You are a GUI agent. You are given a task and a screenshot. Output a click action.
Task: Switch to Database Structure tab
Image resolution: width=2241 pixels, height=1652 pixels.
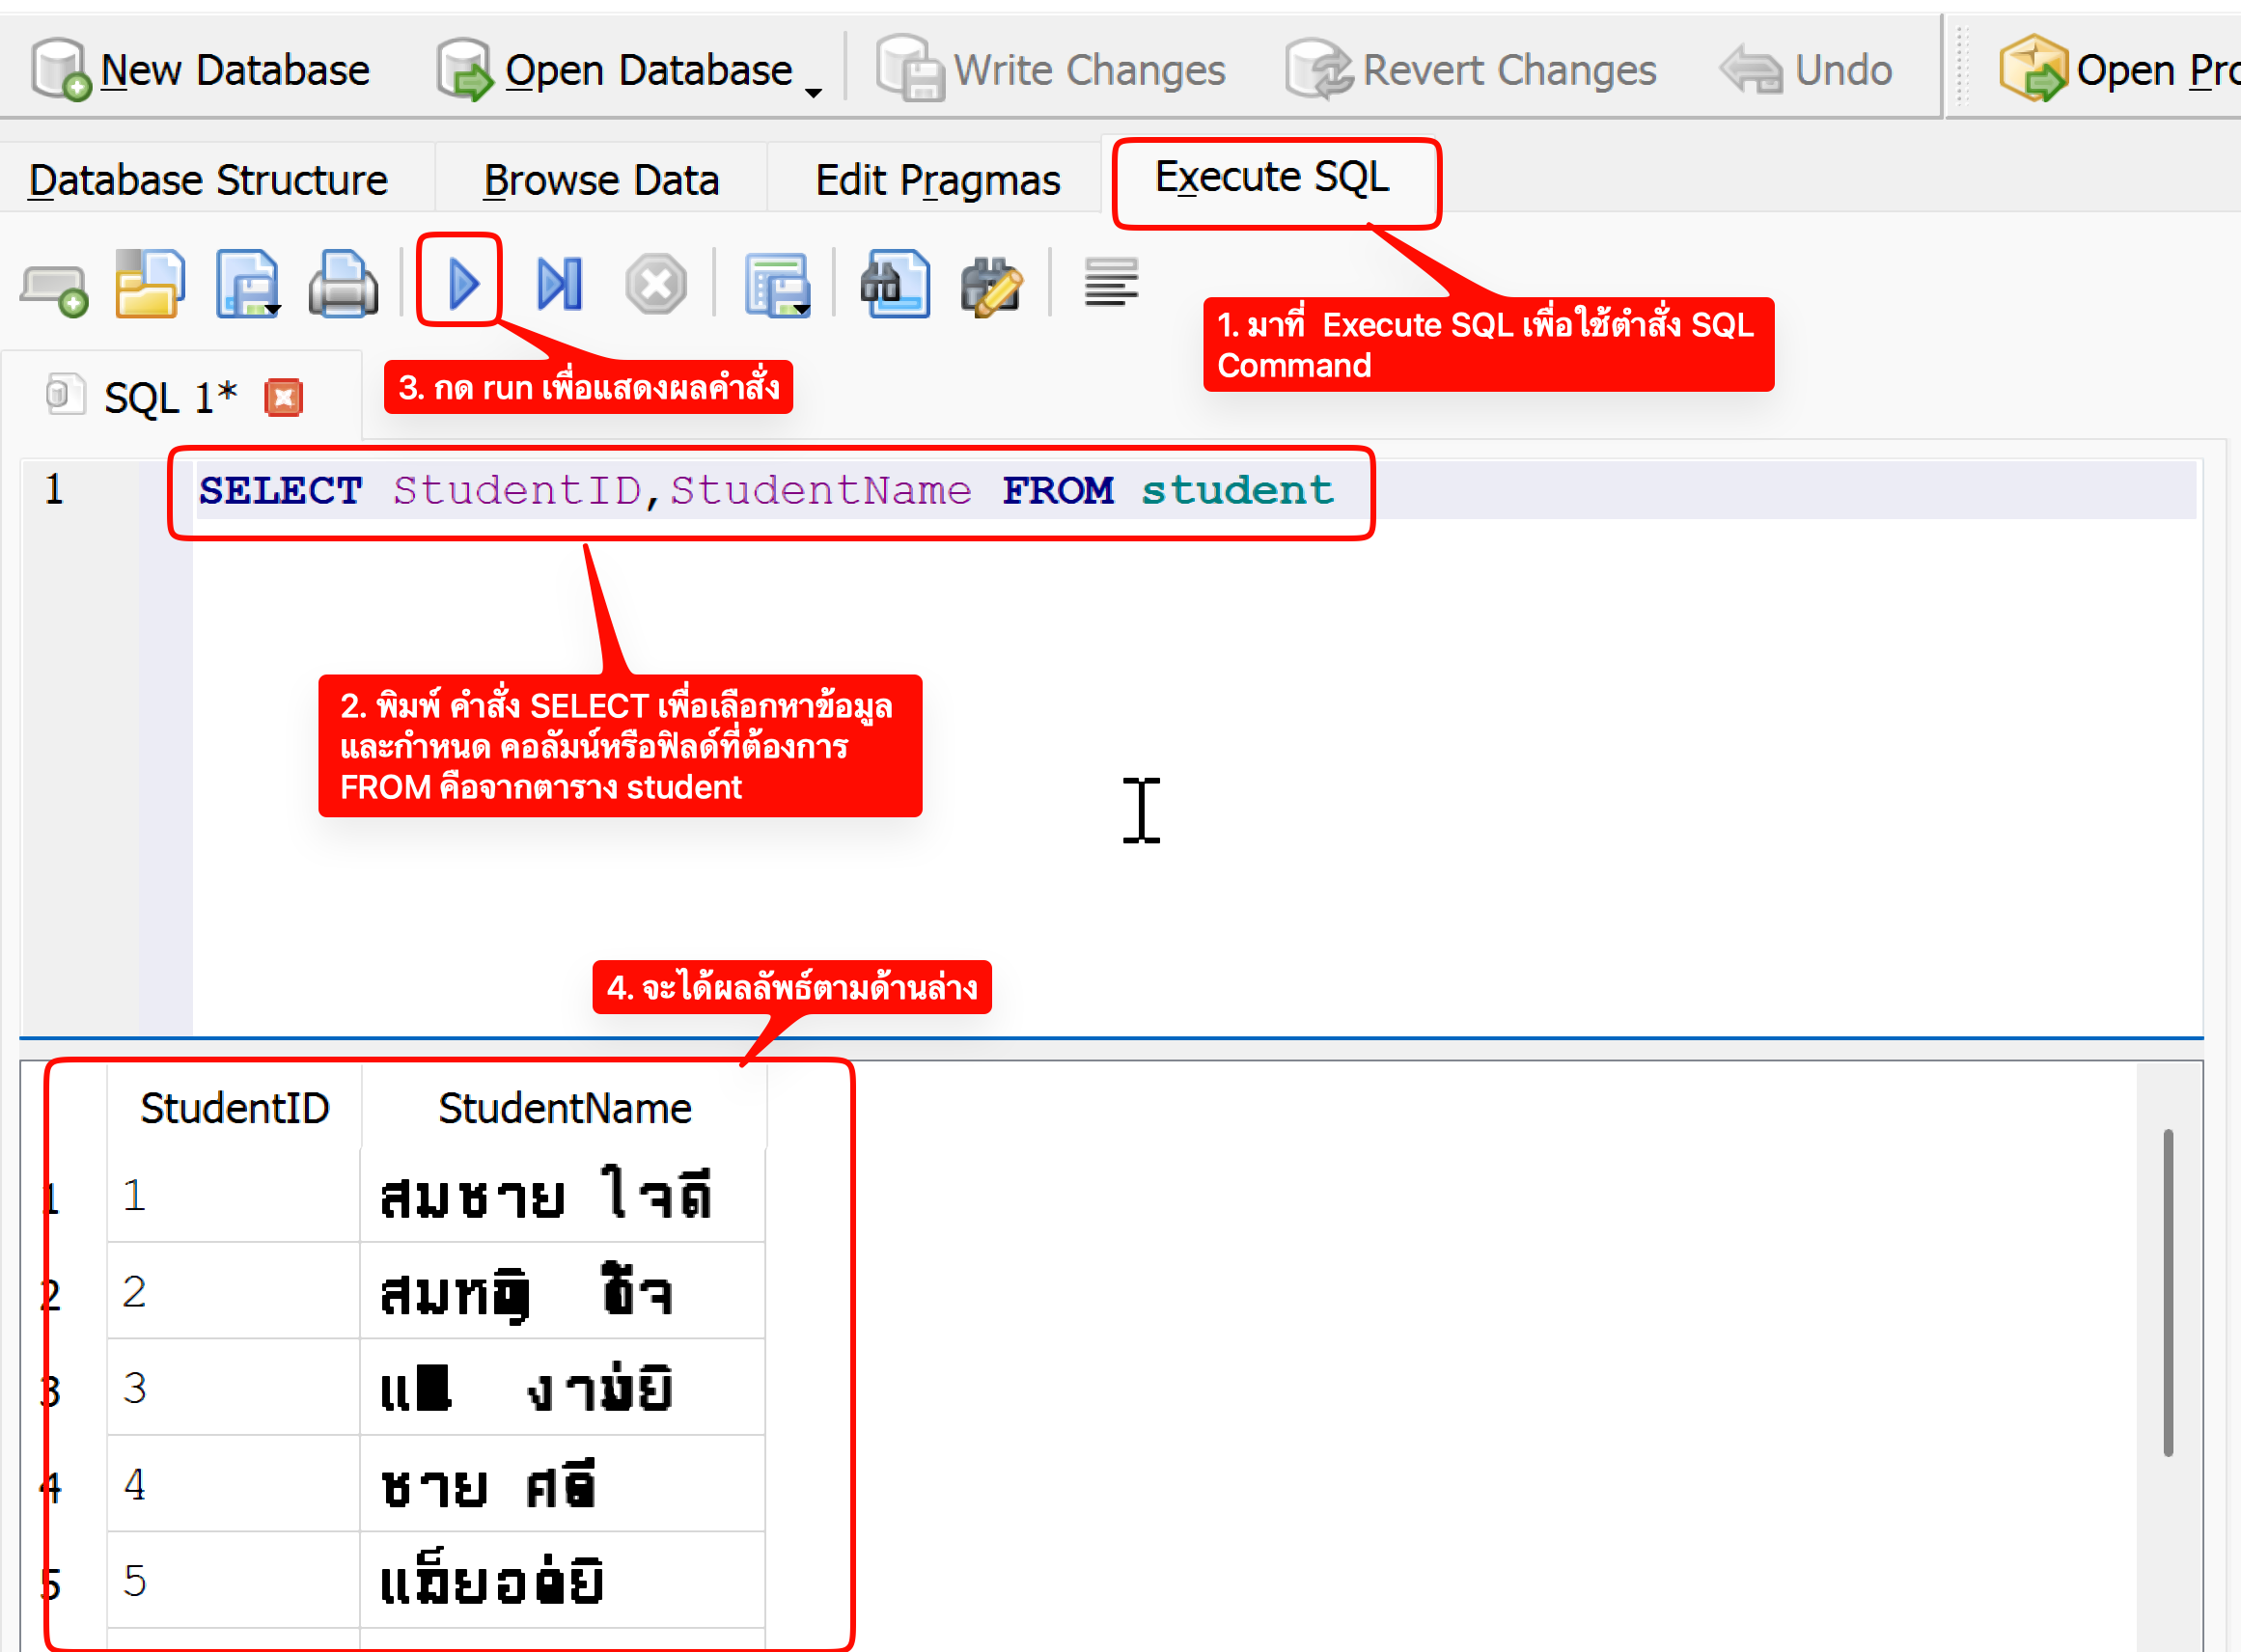pyautogui.click(x=208, y=181)
